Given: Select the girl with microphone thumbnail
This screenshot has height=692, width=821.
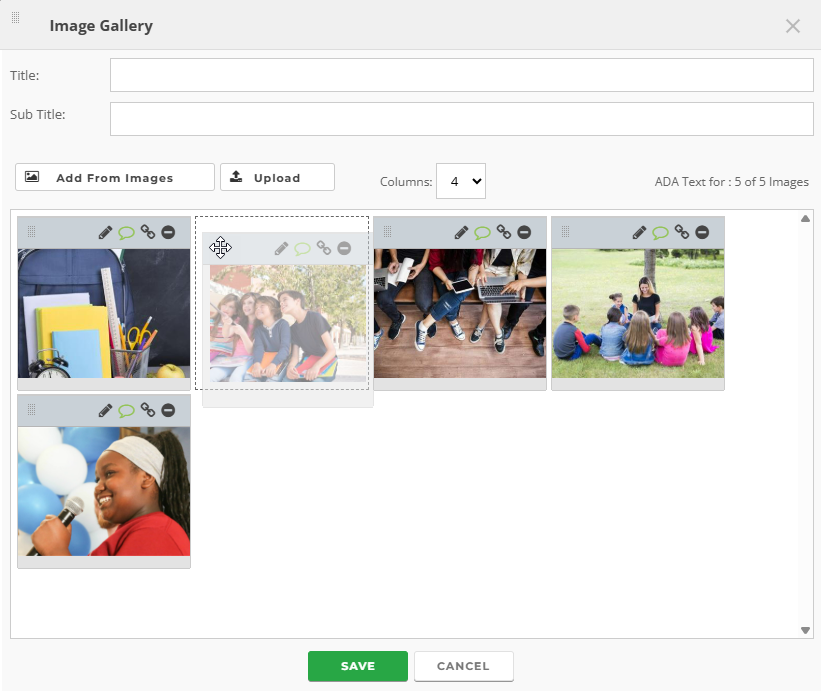Looking at the screenshot, I should point(104,491).
